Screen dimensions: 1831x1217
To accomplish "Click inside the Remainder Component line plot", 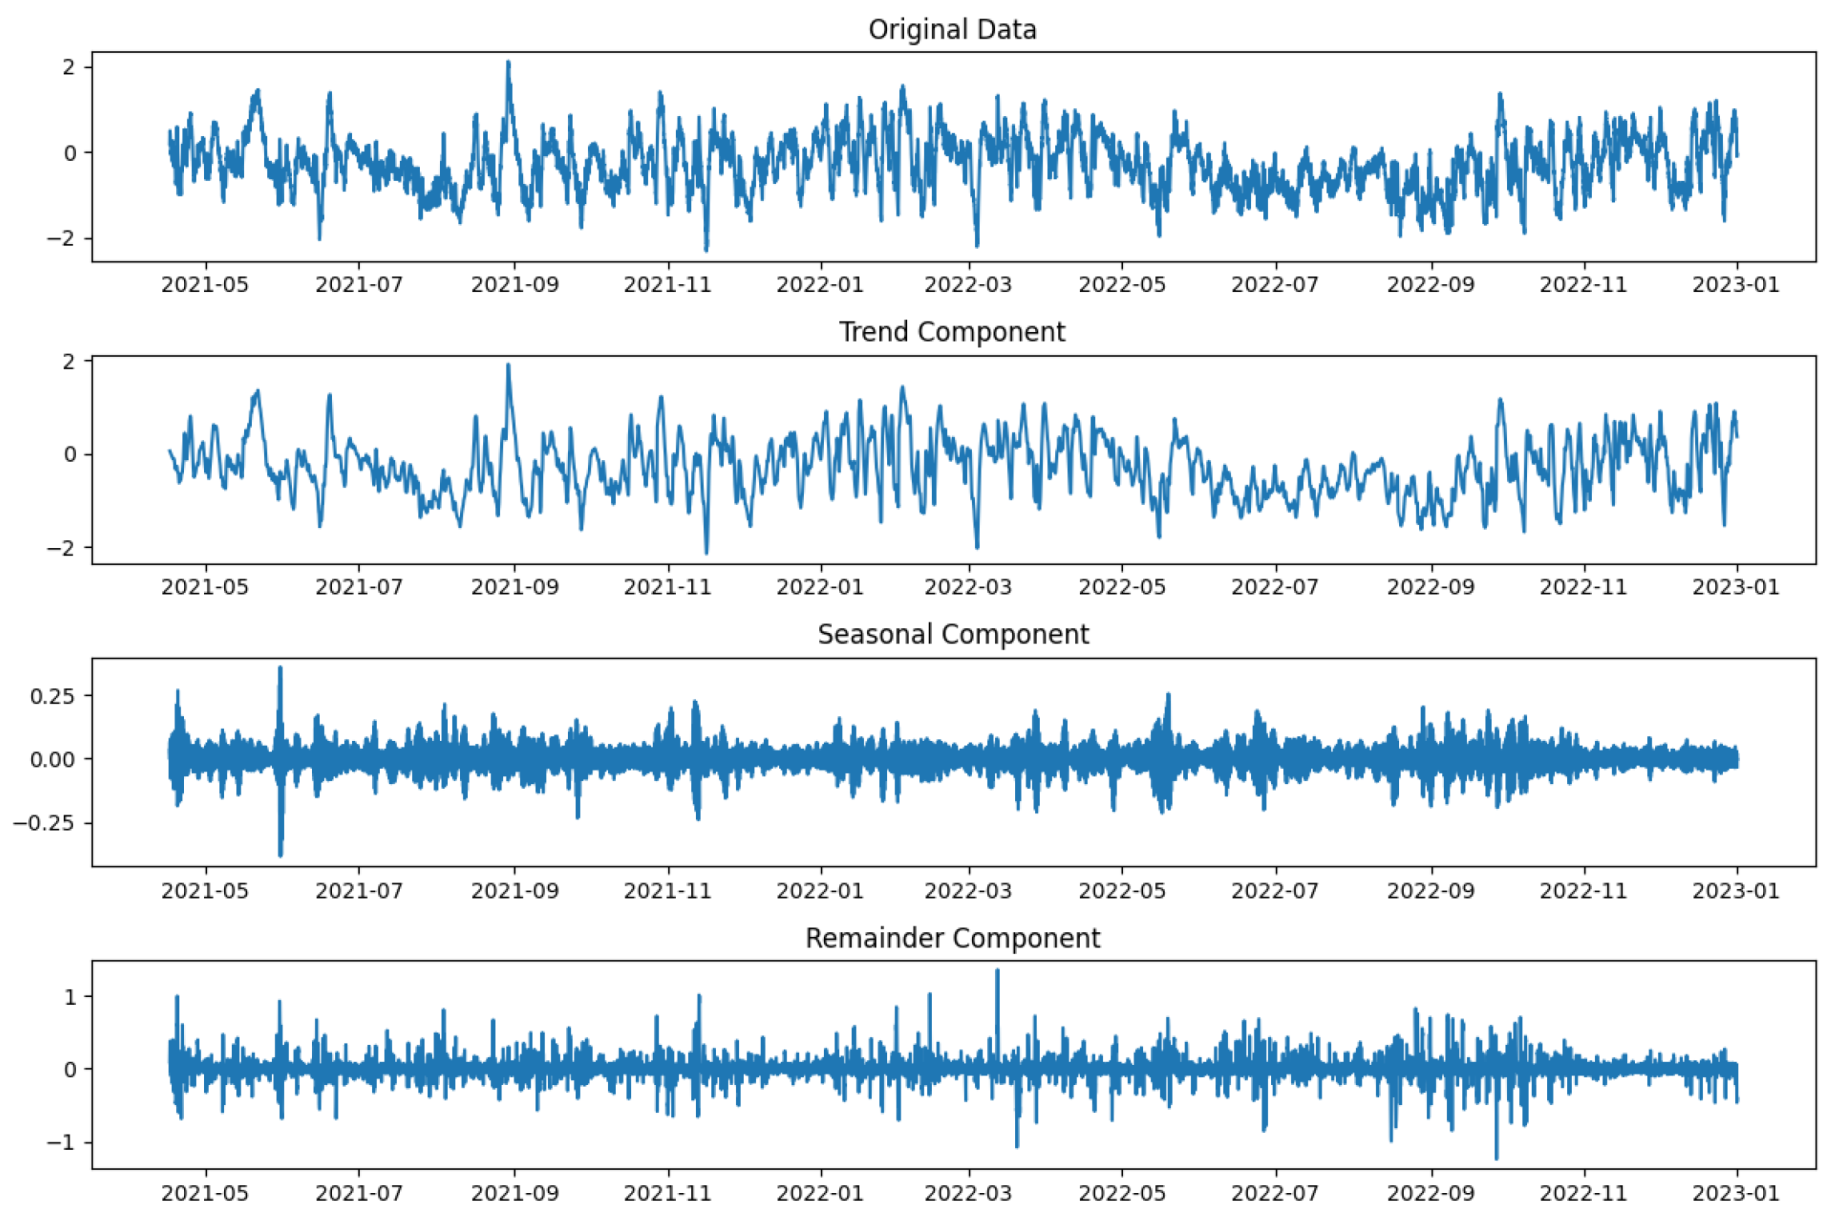I will click(954, 1065).
